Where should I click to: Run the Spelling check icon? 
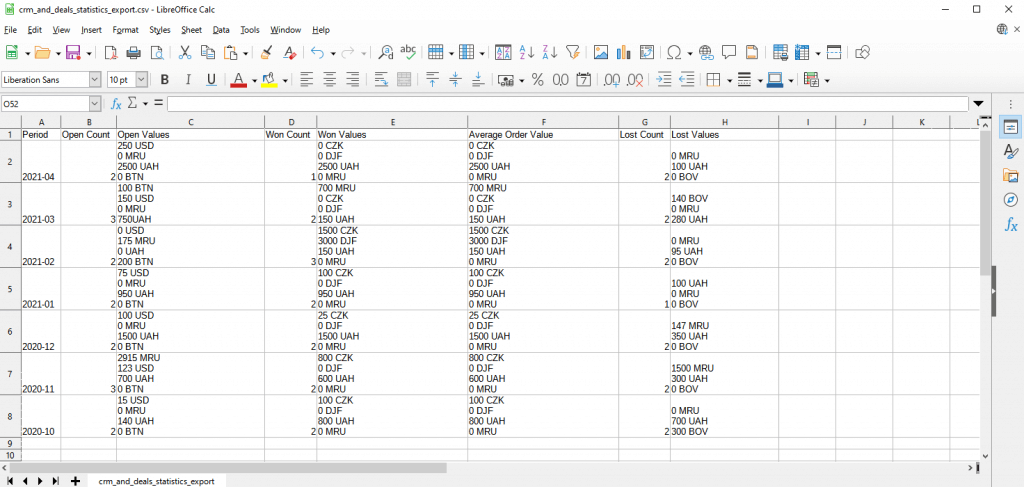coord(409,52)
